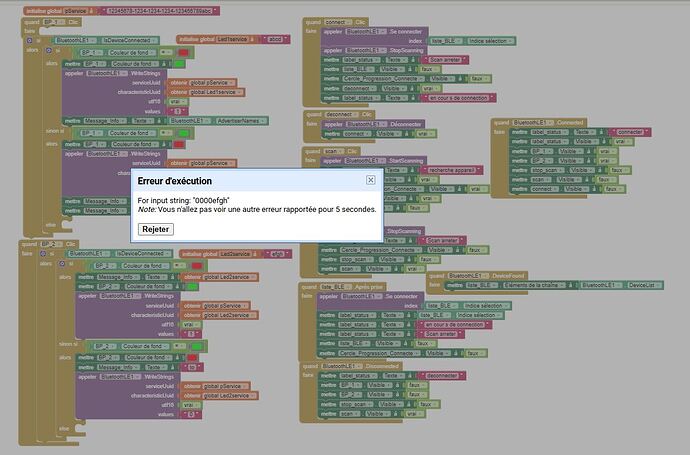
Task: Toggle 'faux' for stop_scan Visible in Connected handler
Action: click(618, 169)
